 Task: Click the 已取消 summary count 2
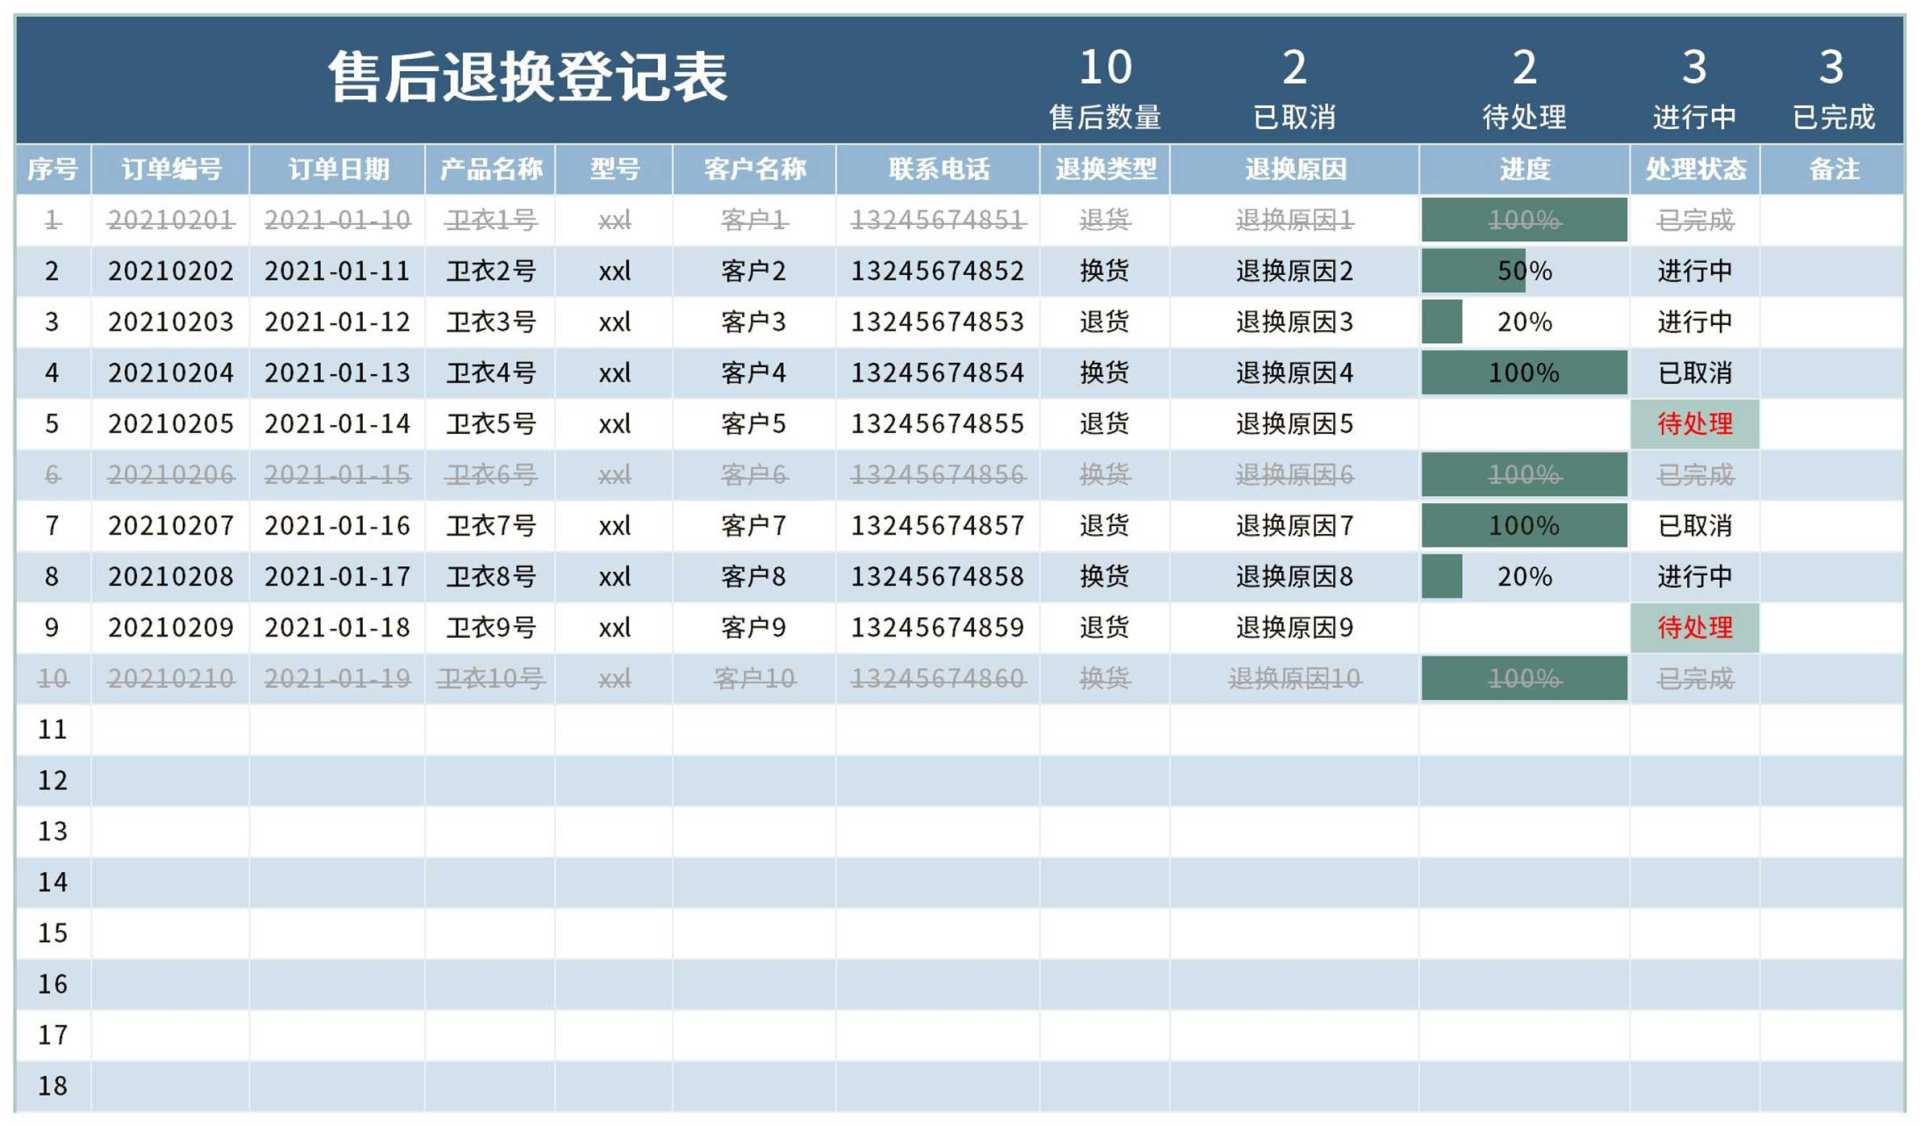click(1294, 68)
